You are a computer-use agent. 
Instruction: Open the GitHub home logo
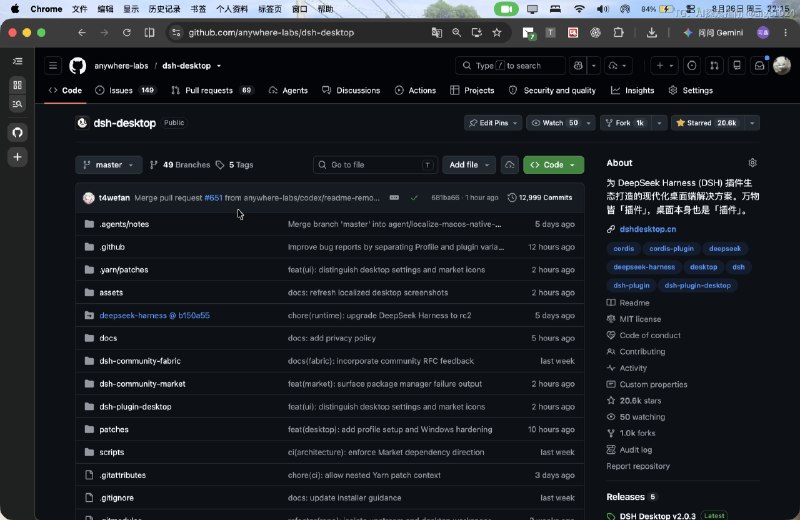(x=78, y=65)
